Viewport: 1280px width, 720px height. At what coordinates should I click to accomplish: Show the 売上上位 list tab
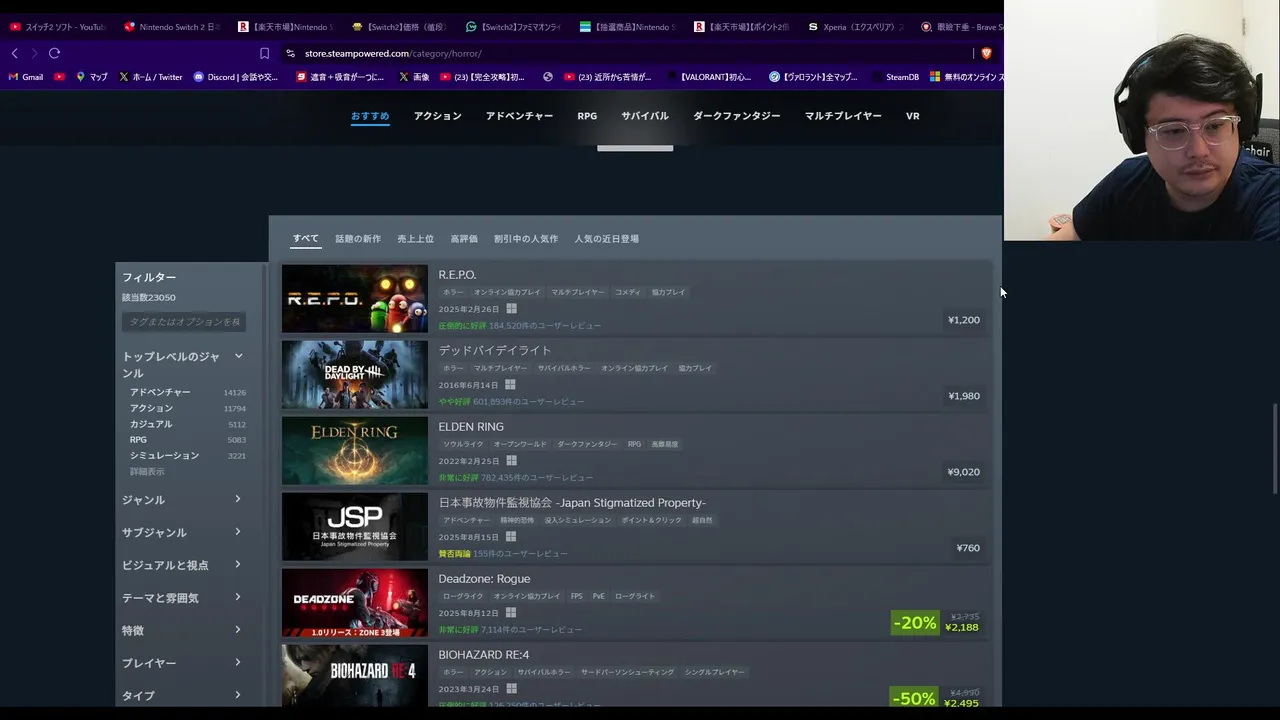[416, 239]
